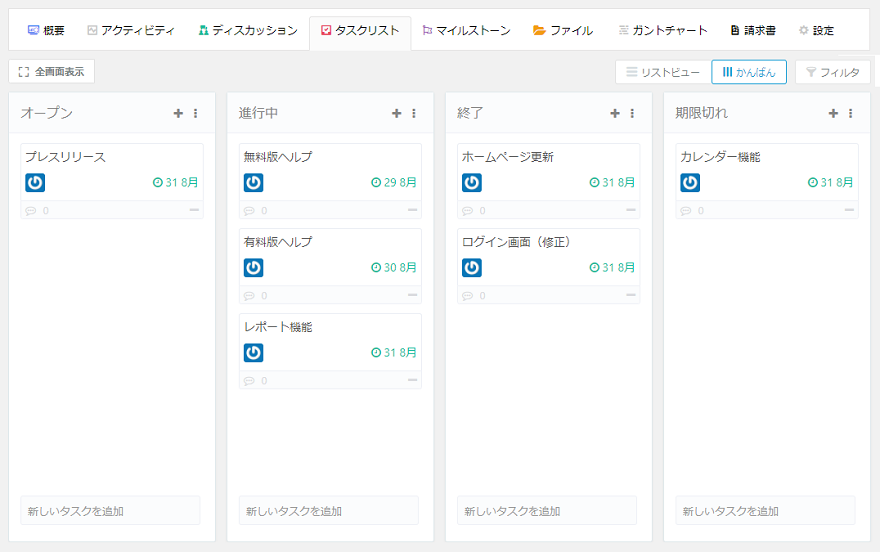Viewport: 880px width, 552px height.
Task: Add a task via 終了 column plus icon
Action: (x=615, y=114)
